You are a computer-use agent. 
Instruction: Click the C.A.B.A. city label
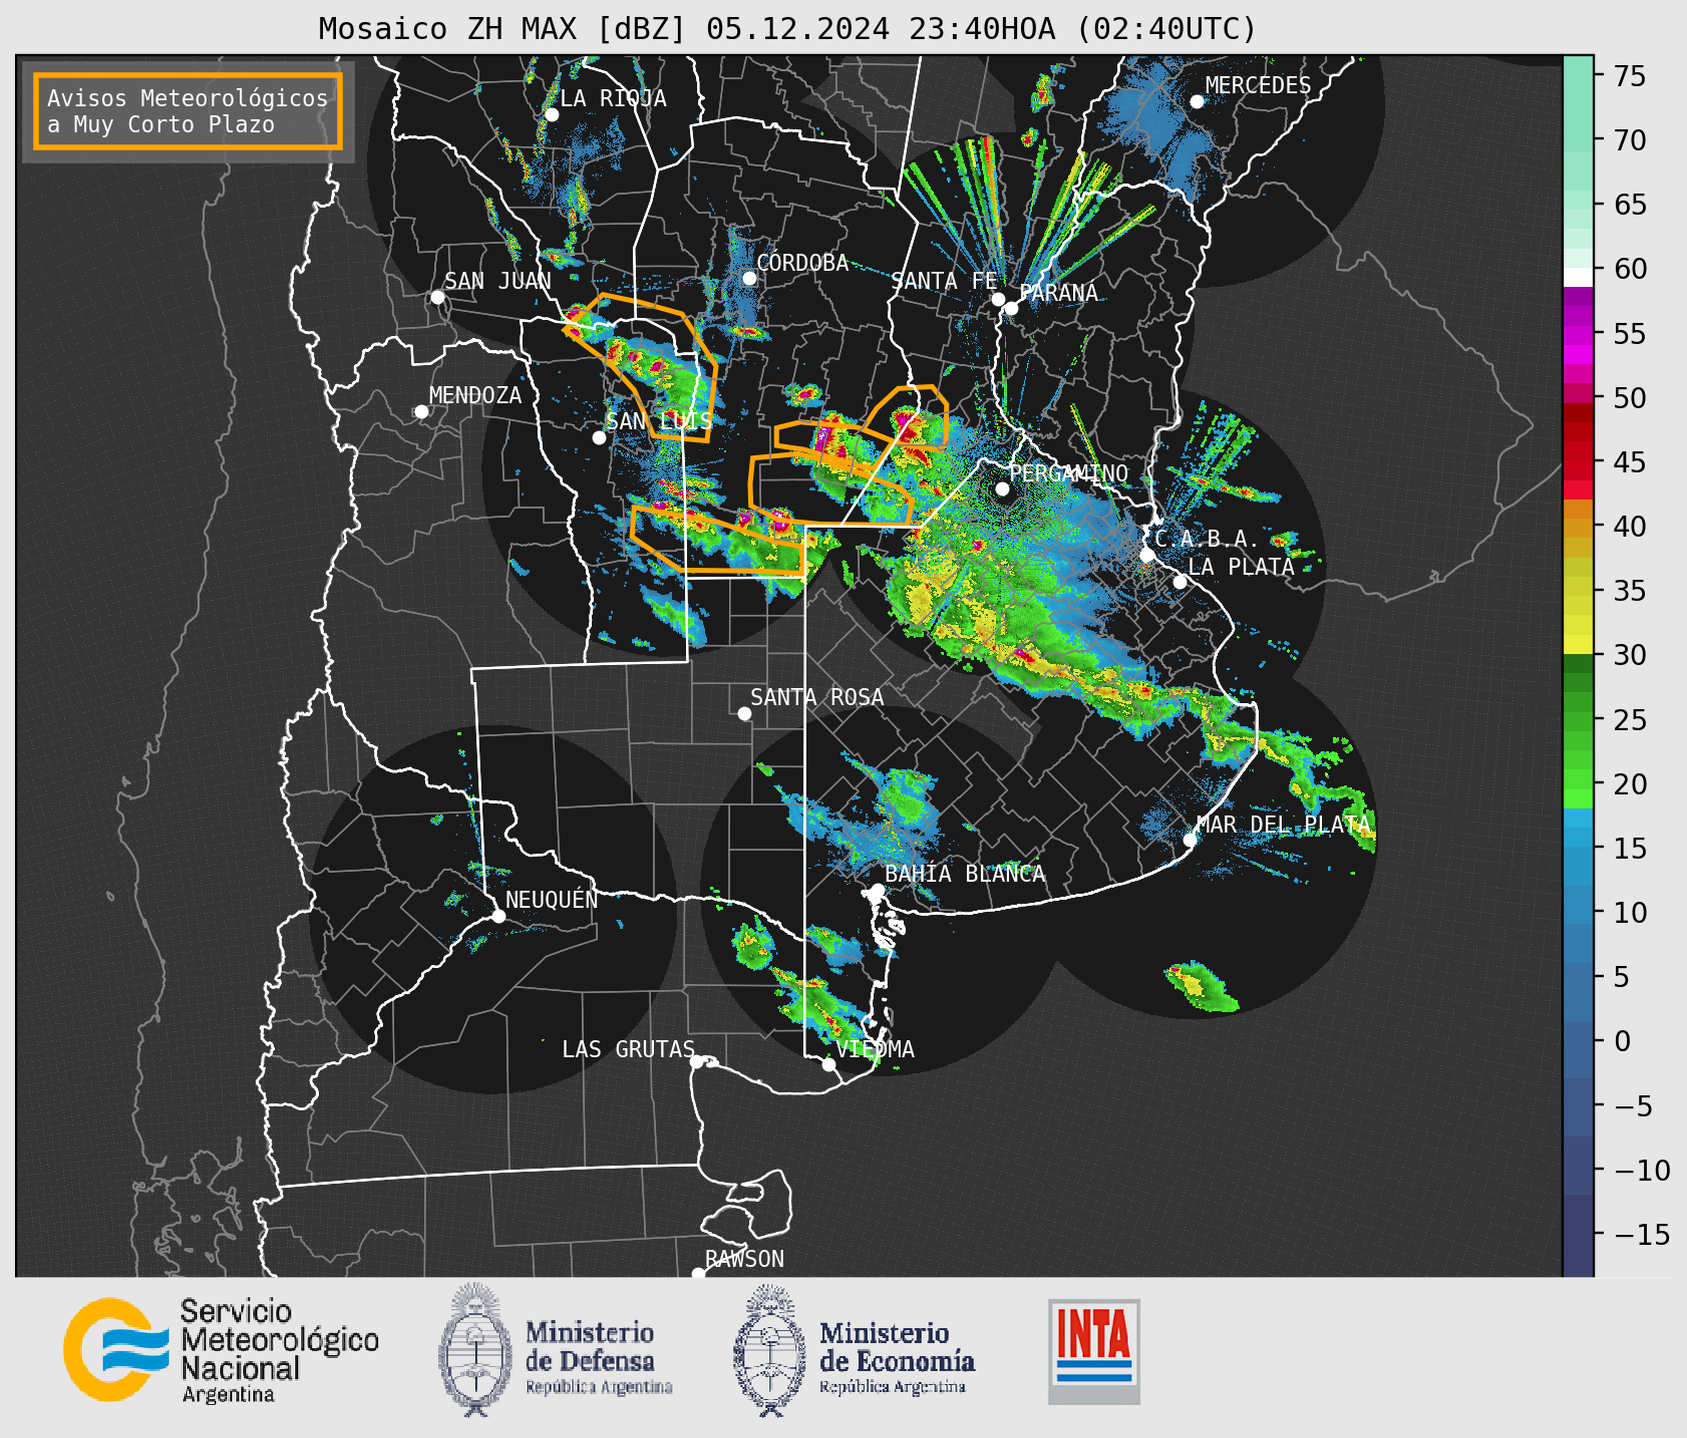tap(1206, 539)
